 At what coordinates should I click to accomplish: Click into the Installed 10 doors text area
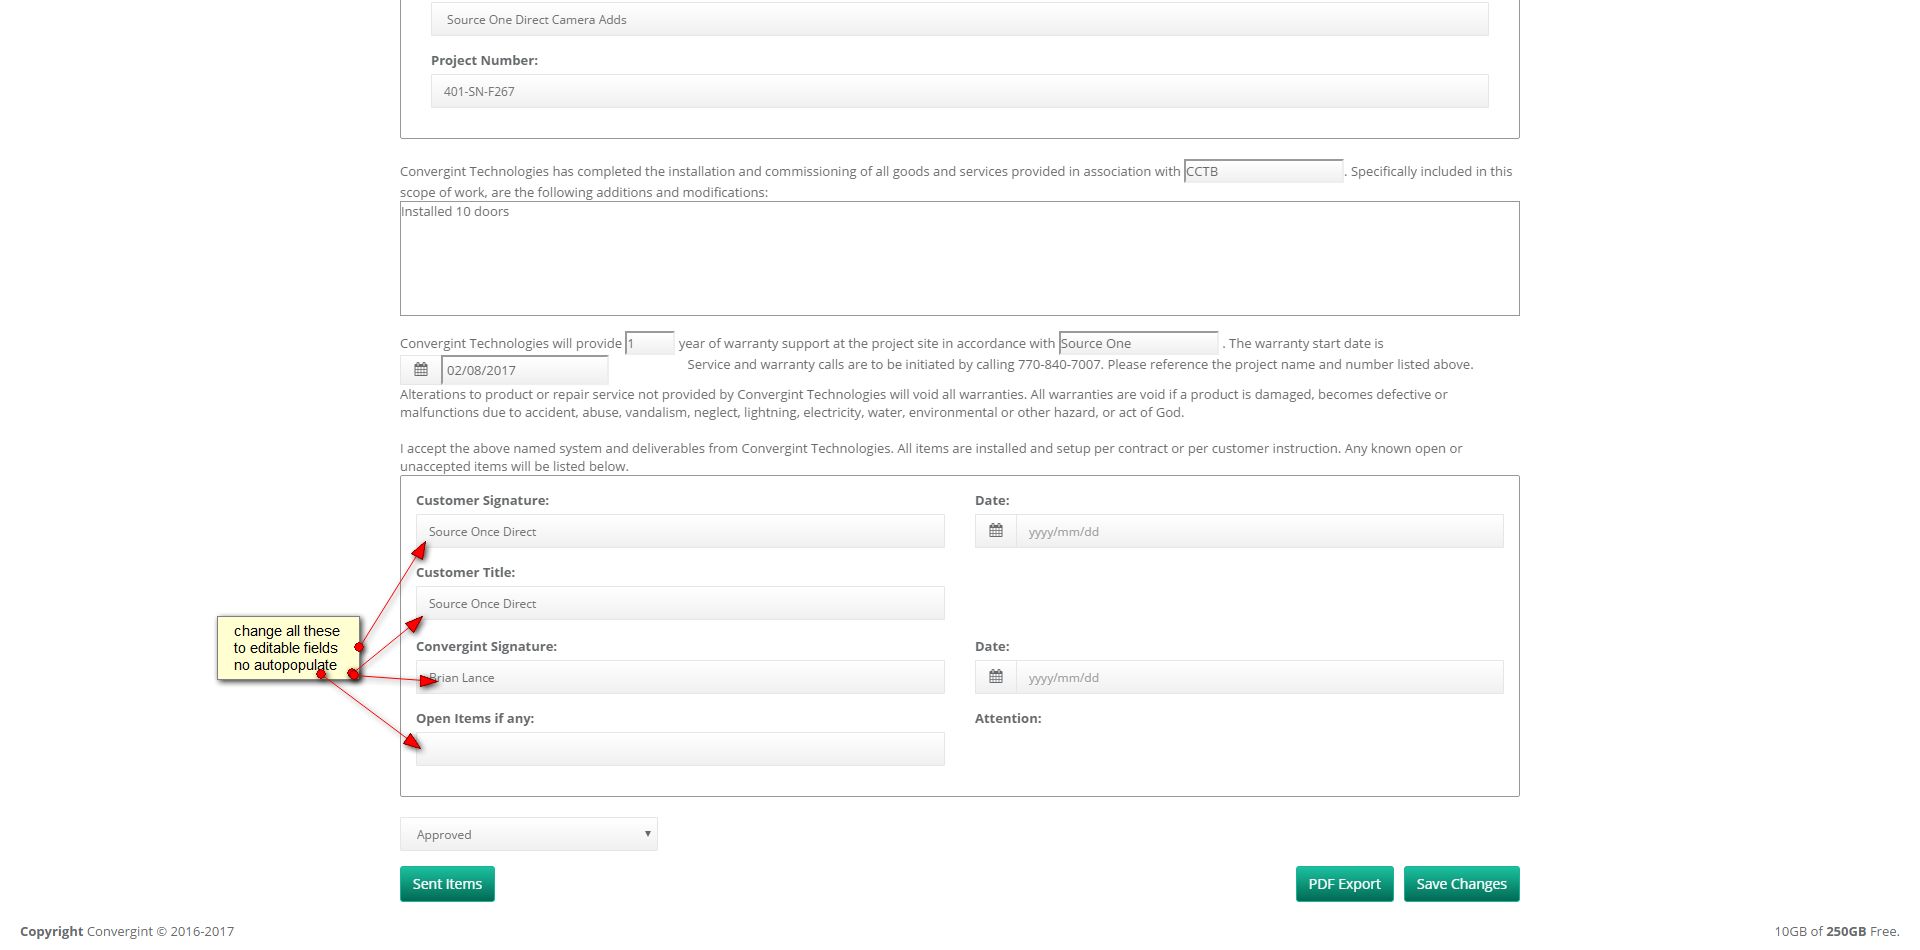point(959,259)
